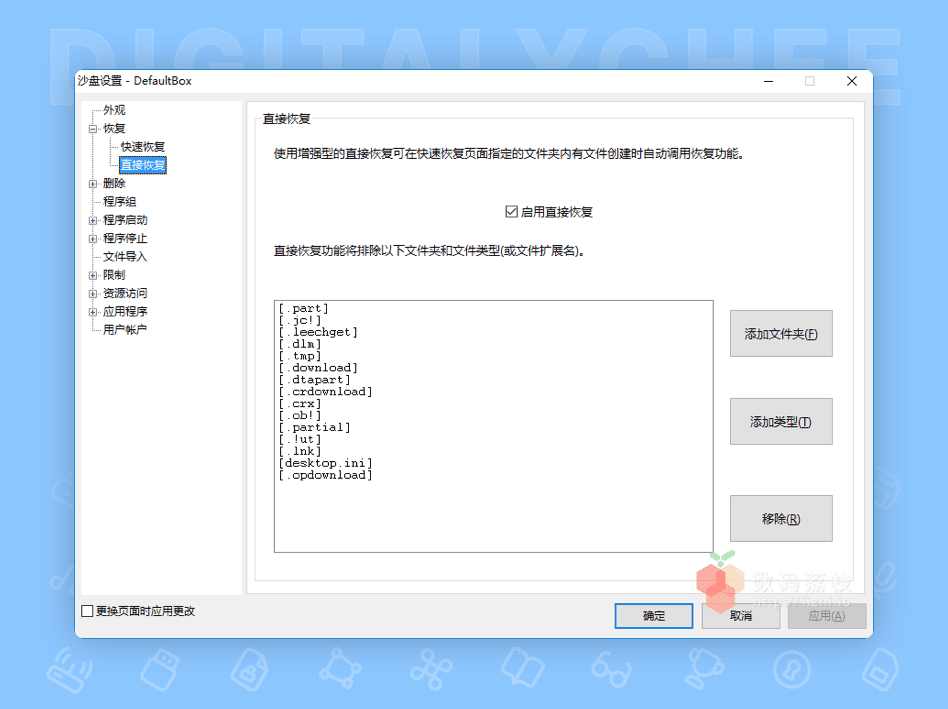The width and height of the screenshot is (948, 709).
Task: Select the 限制 tree label
Action: pyautogui.click(x=114, y=275)
